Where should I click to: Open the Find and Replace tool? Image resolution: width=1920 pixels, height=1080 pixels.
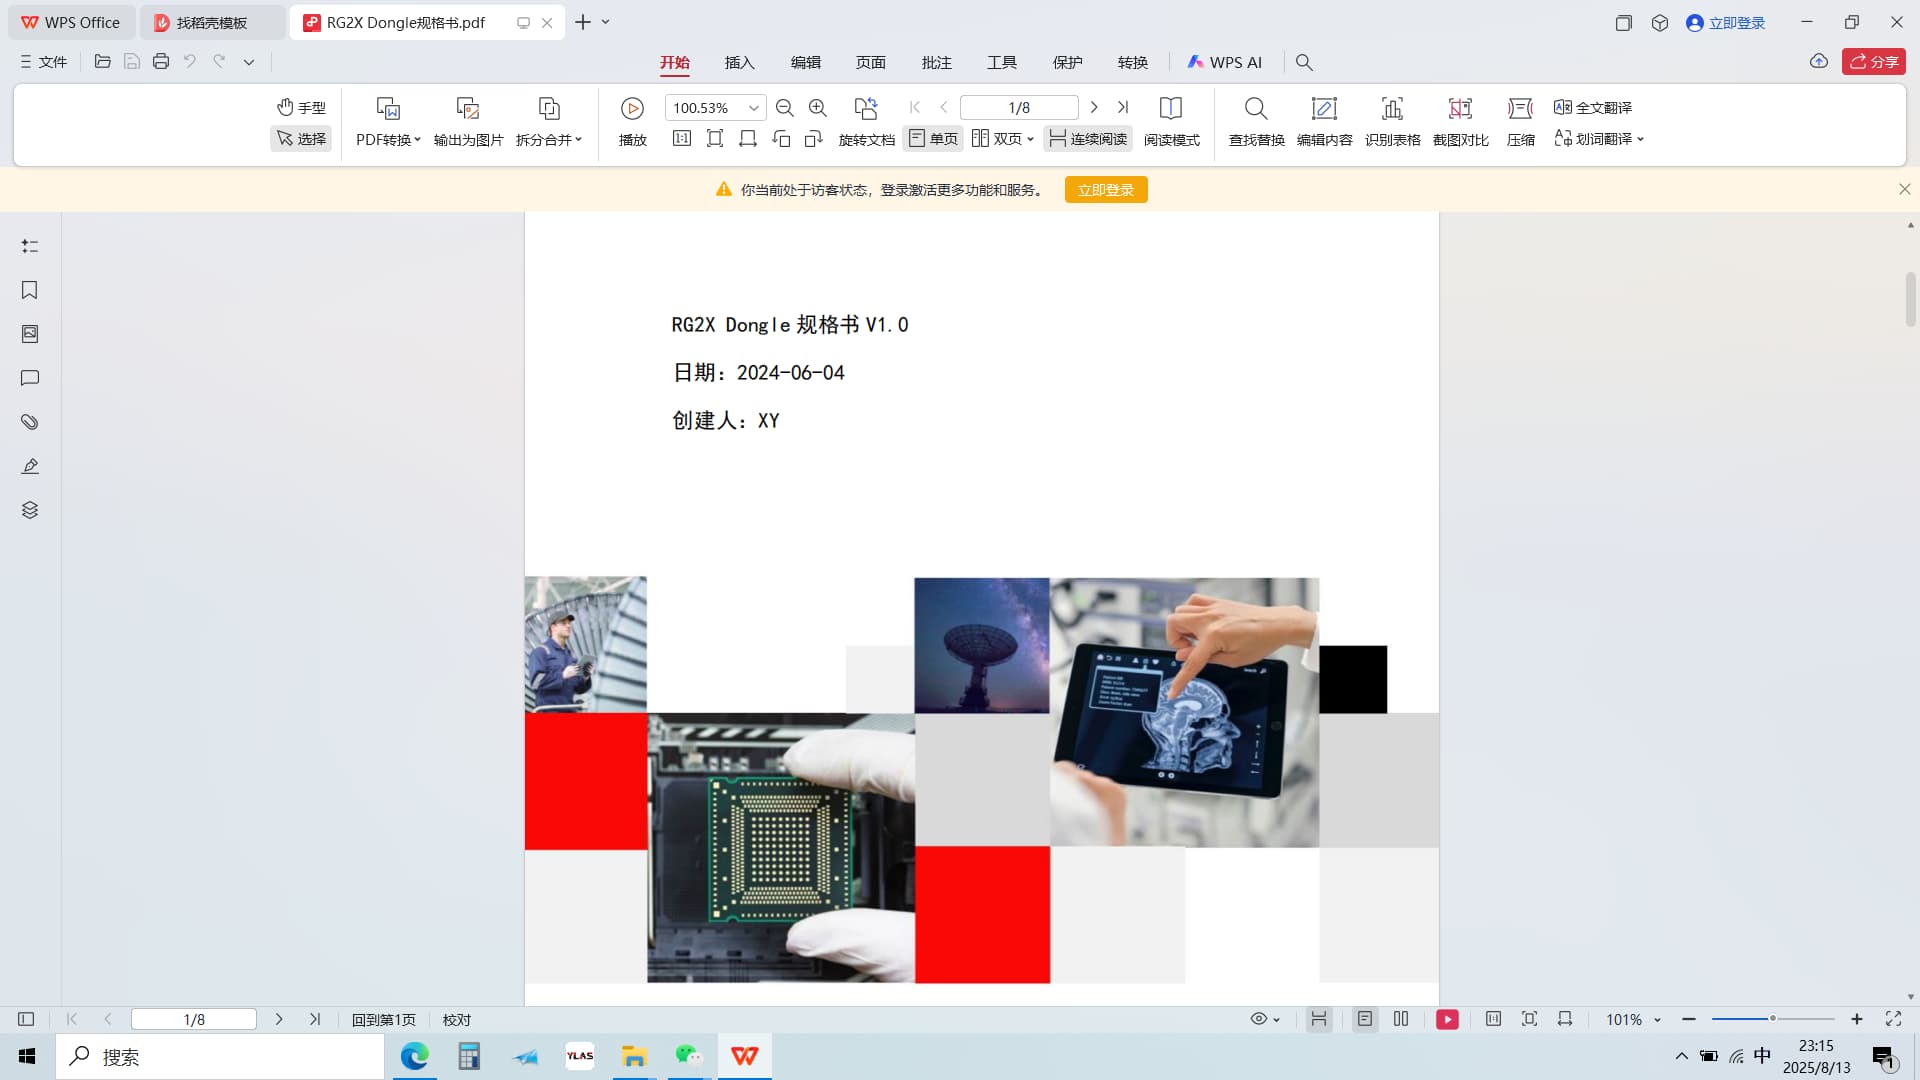pos(1256,108)
